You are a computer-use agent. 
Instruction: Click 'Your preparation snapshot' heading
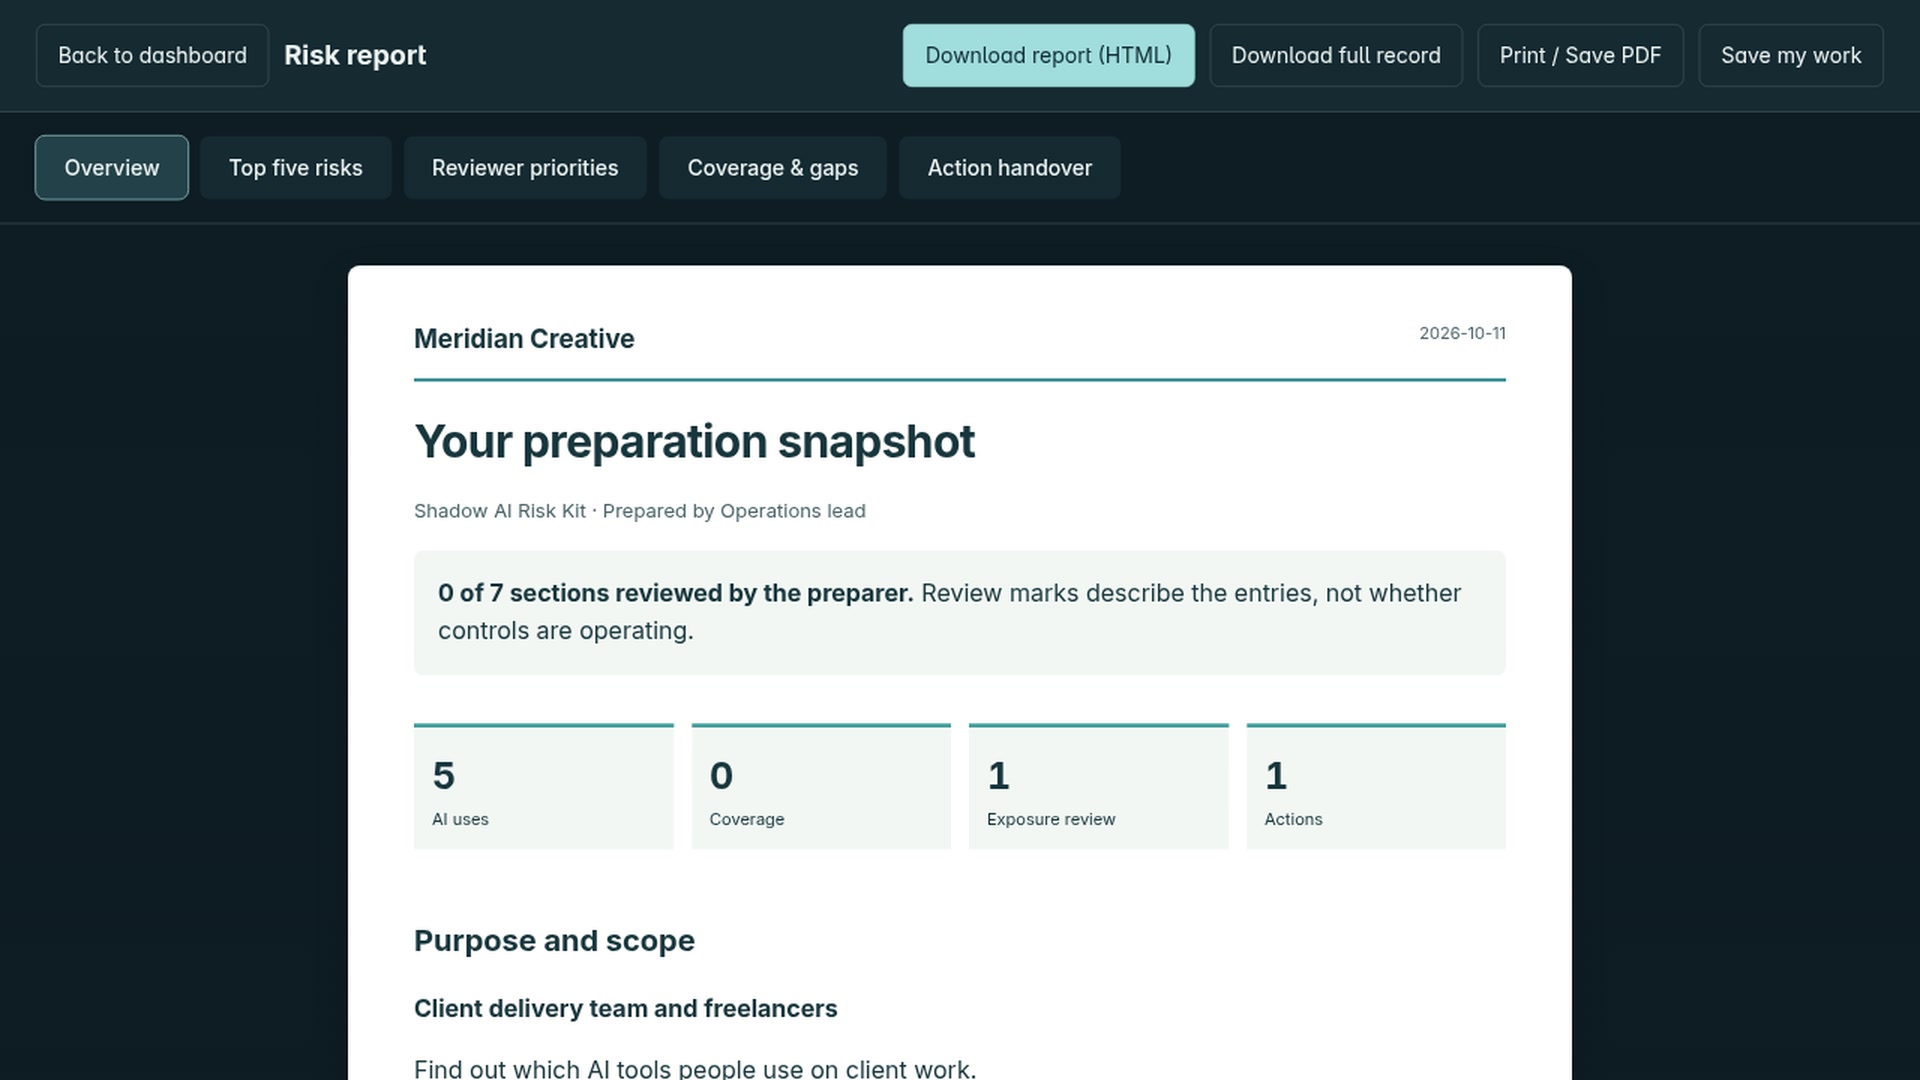pyautogui.click(x=694, y=442)
